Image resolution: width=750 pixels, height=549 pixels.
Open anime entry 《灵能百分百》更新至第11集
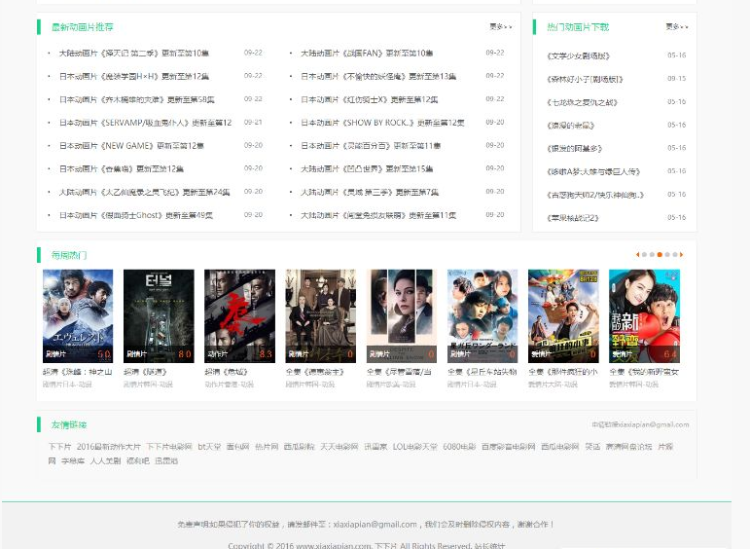coord(371,146)
